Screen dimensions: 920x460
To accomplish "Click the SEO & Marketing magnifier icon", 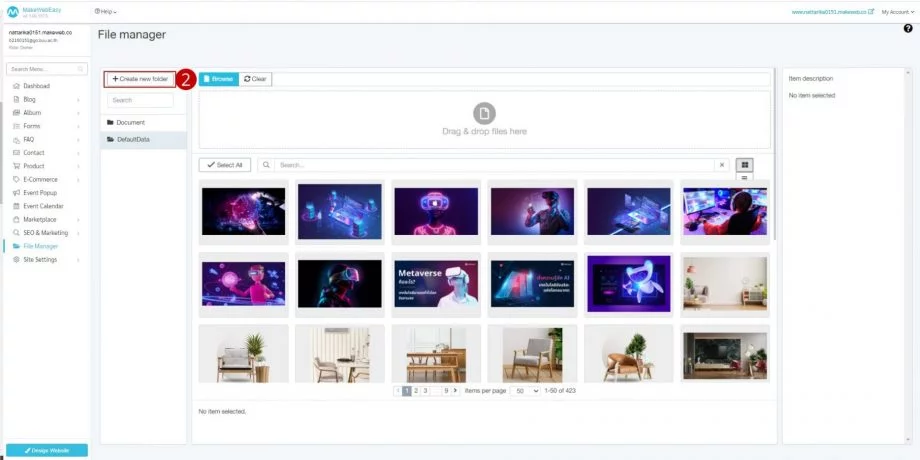I will coord(16,233).
